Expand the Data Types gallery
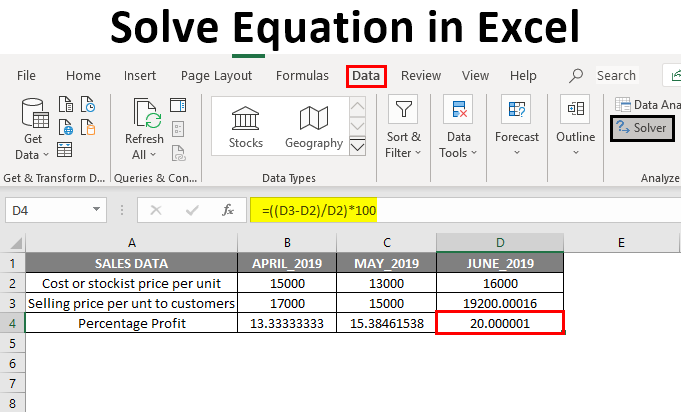The image size is (681, 412). pyautogui.click(x=357, y=147)
